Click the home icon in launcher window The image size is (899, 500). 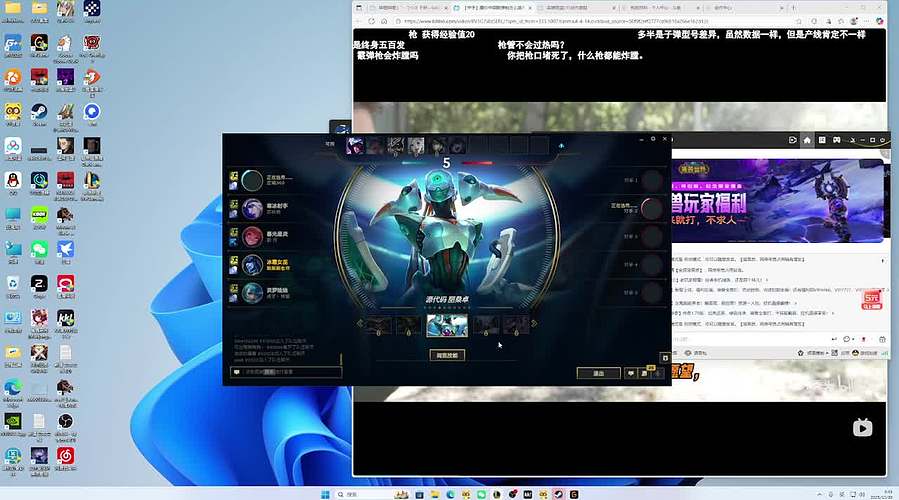[x=807, y=140]
